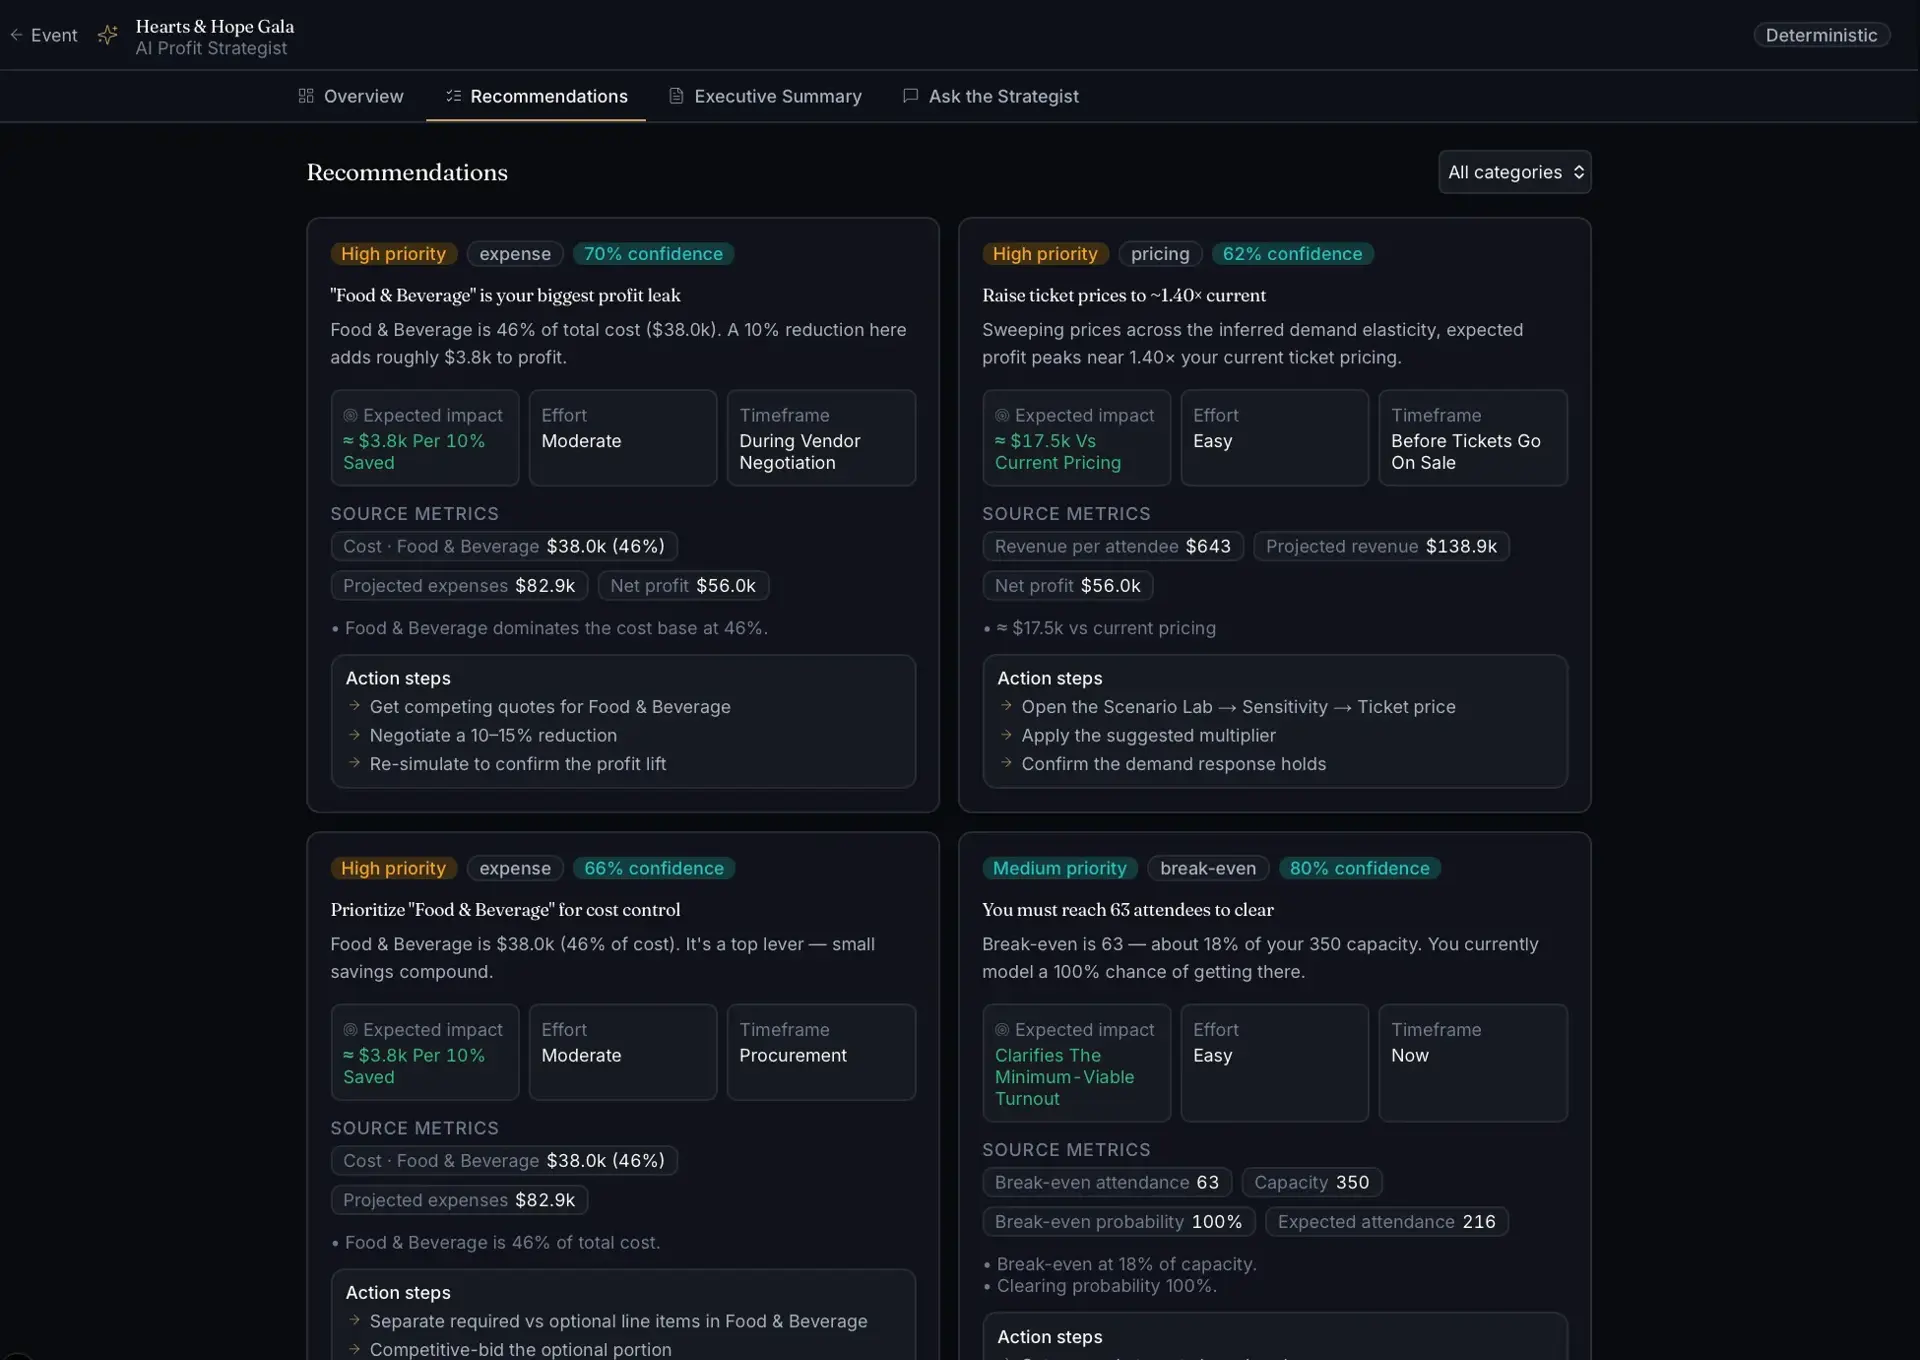
Task: Click the Medium priority badge
Action: coord(1059,868)
